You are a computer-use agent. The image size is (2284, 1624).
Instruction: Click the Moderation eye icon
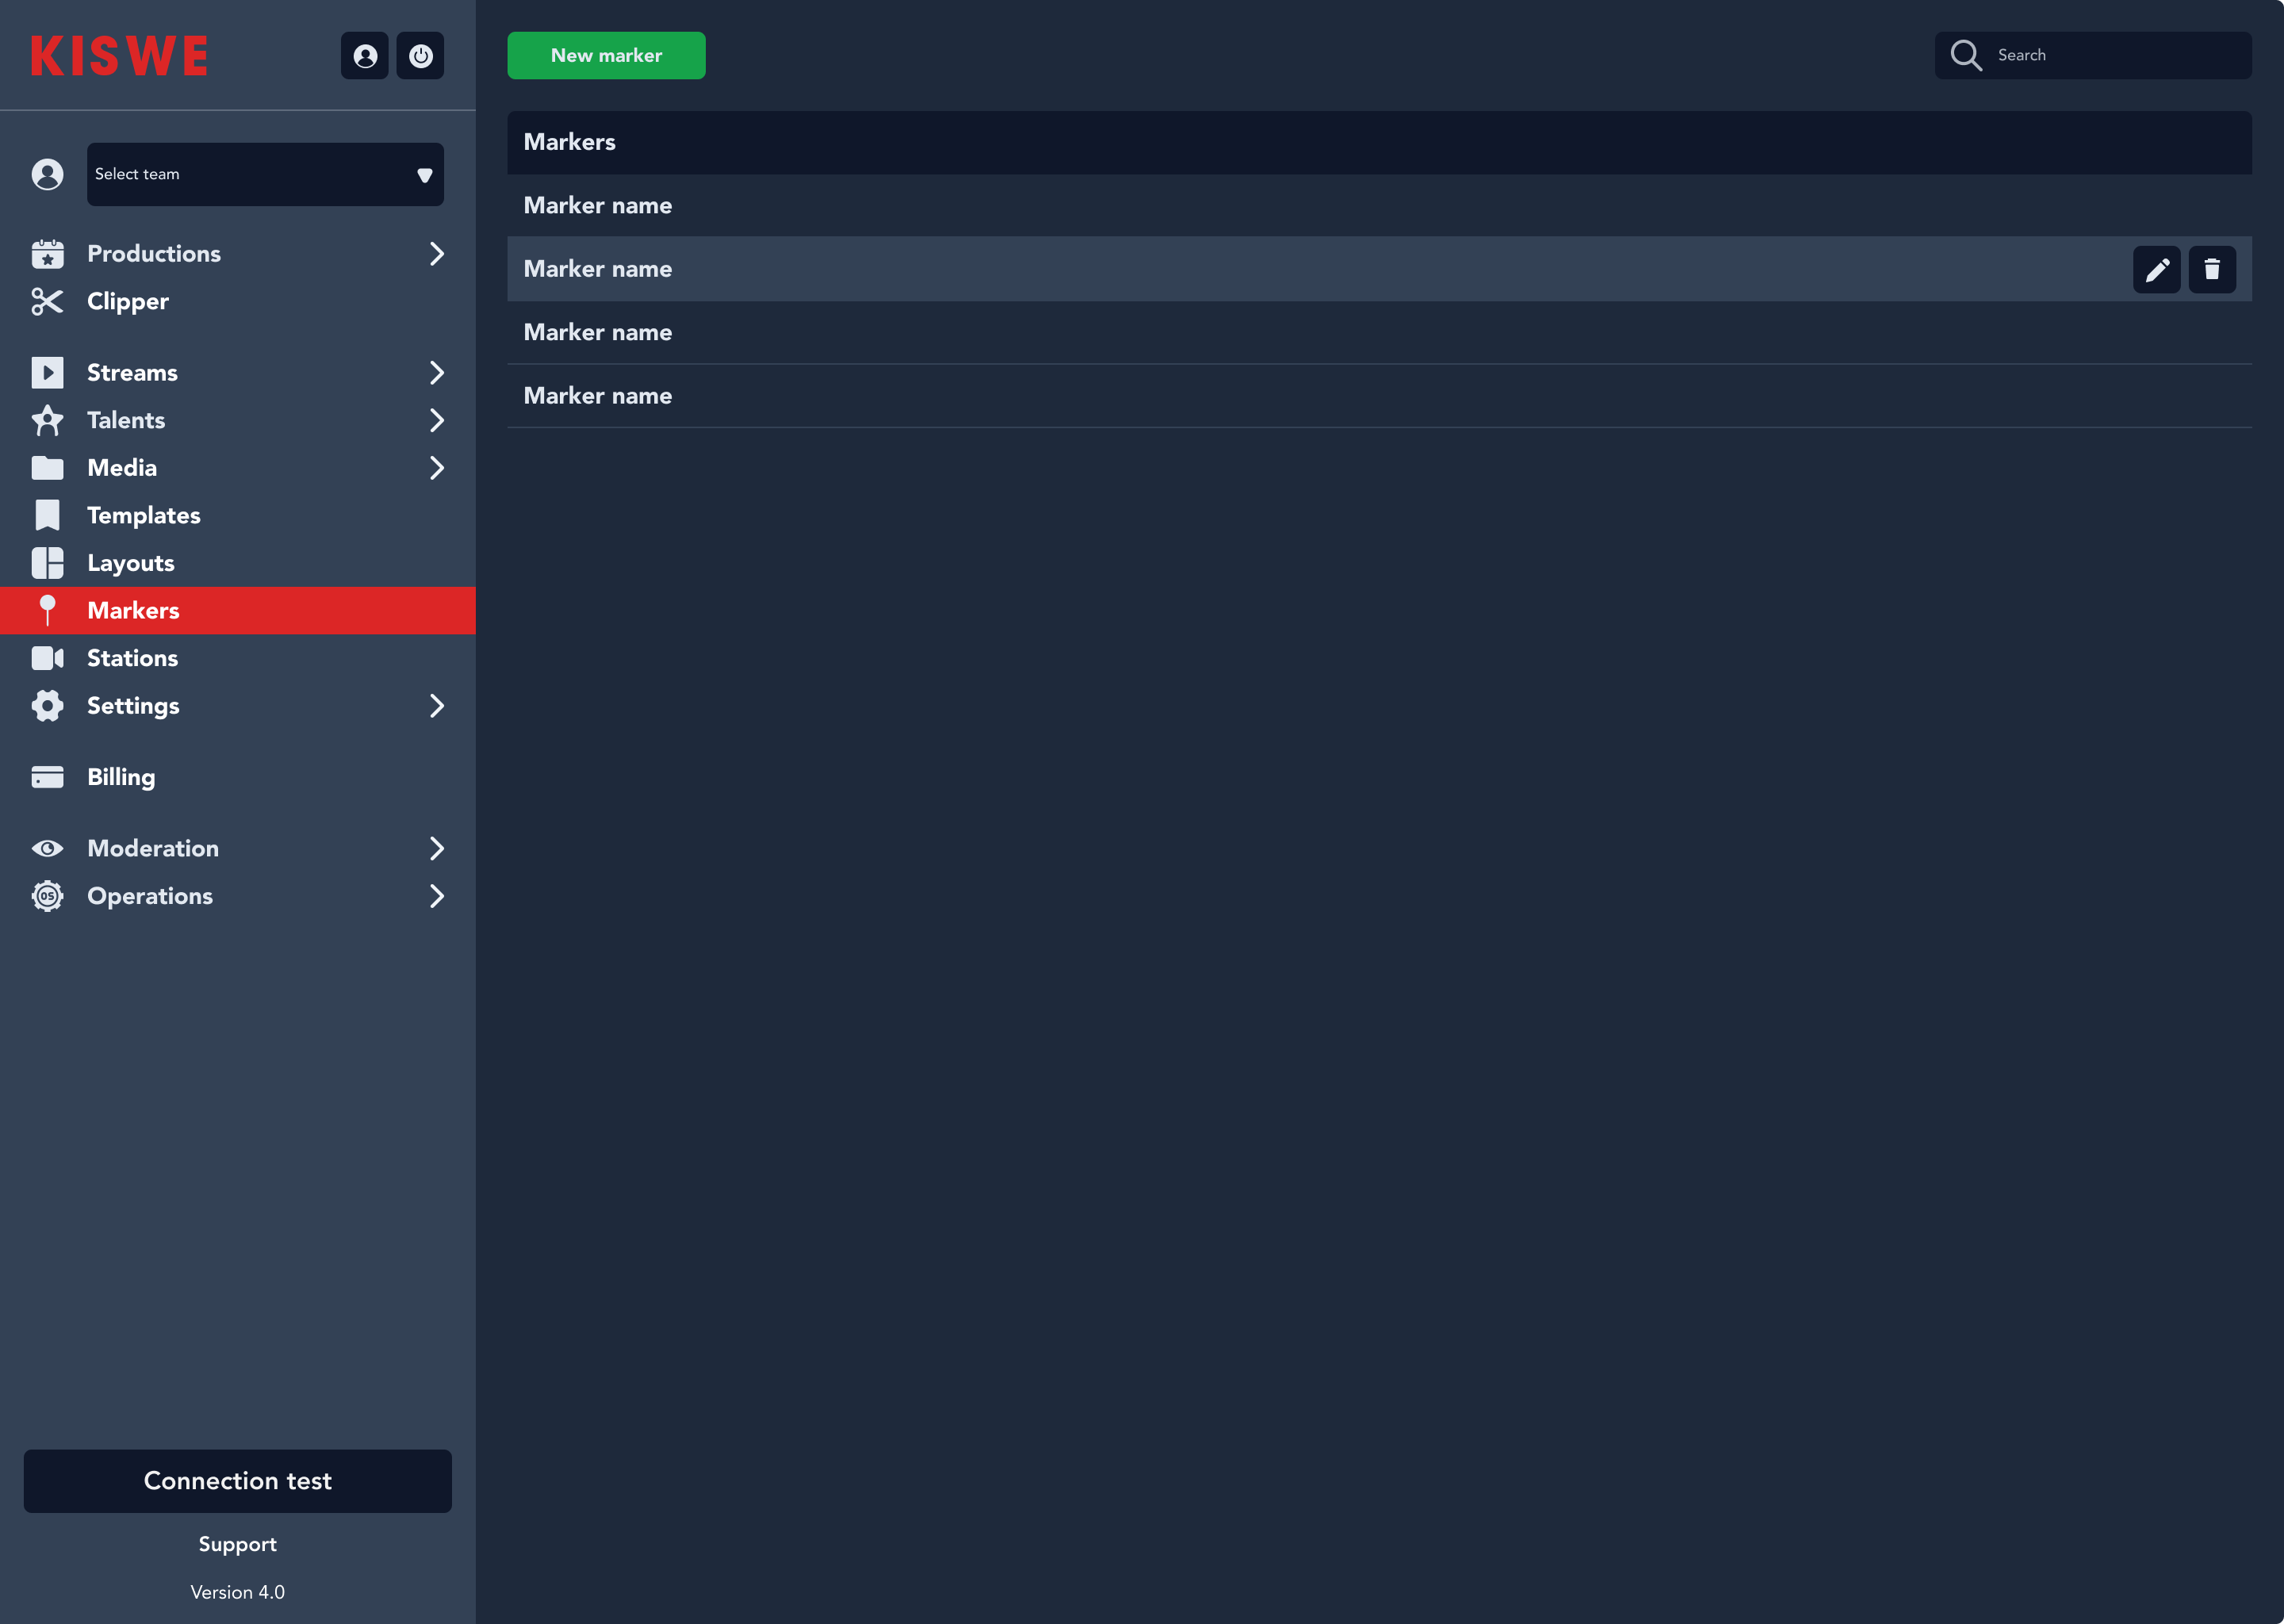coord(47,848)
